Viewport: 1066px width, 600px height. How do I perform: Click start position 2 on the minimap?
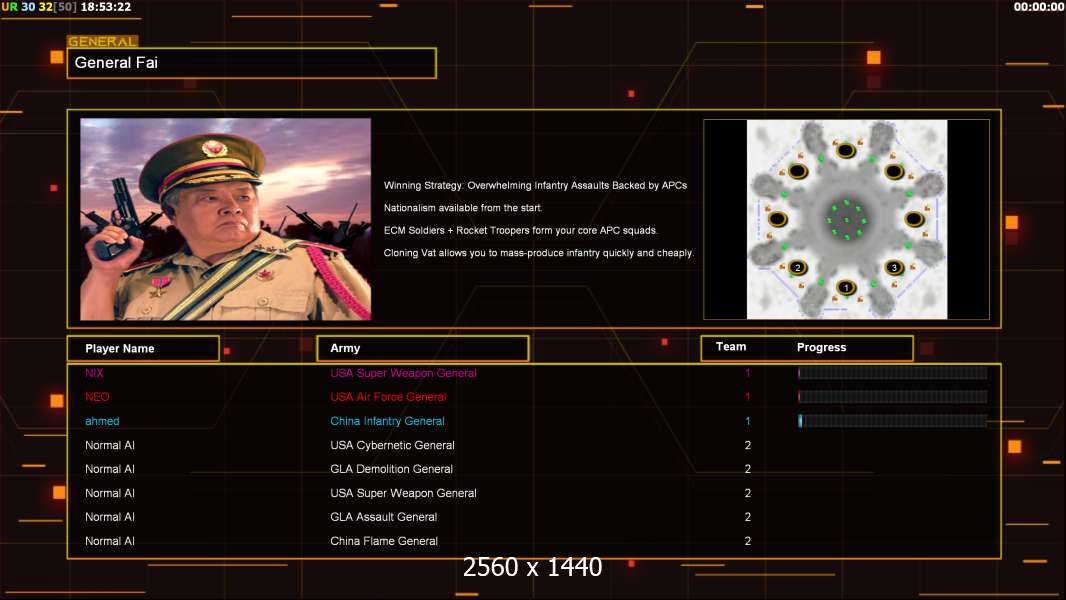[797, 268]
